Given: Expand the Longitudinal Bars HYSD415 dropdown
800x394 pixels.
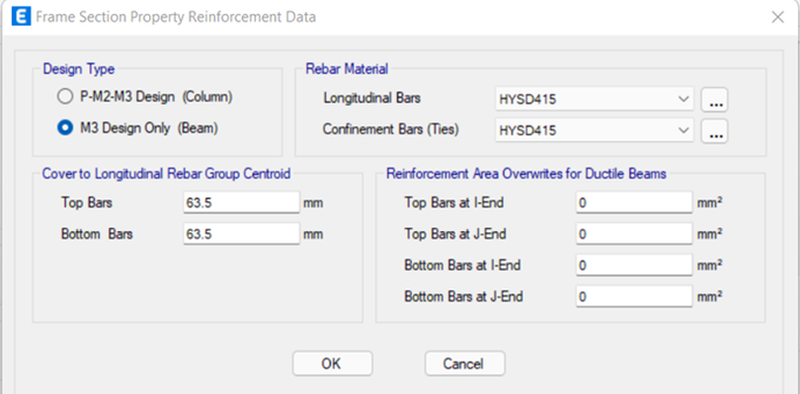Looking at the screenshot, I should click(594, 100).
